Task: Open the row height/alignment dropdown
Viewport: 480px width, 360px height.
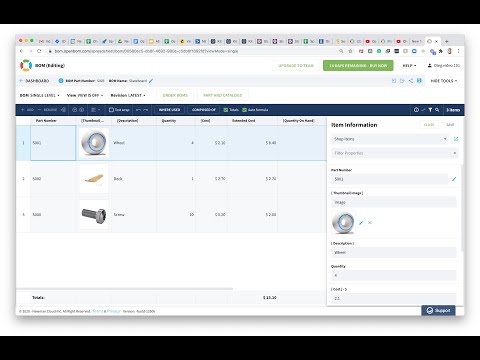Action: coord(96,110)
